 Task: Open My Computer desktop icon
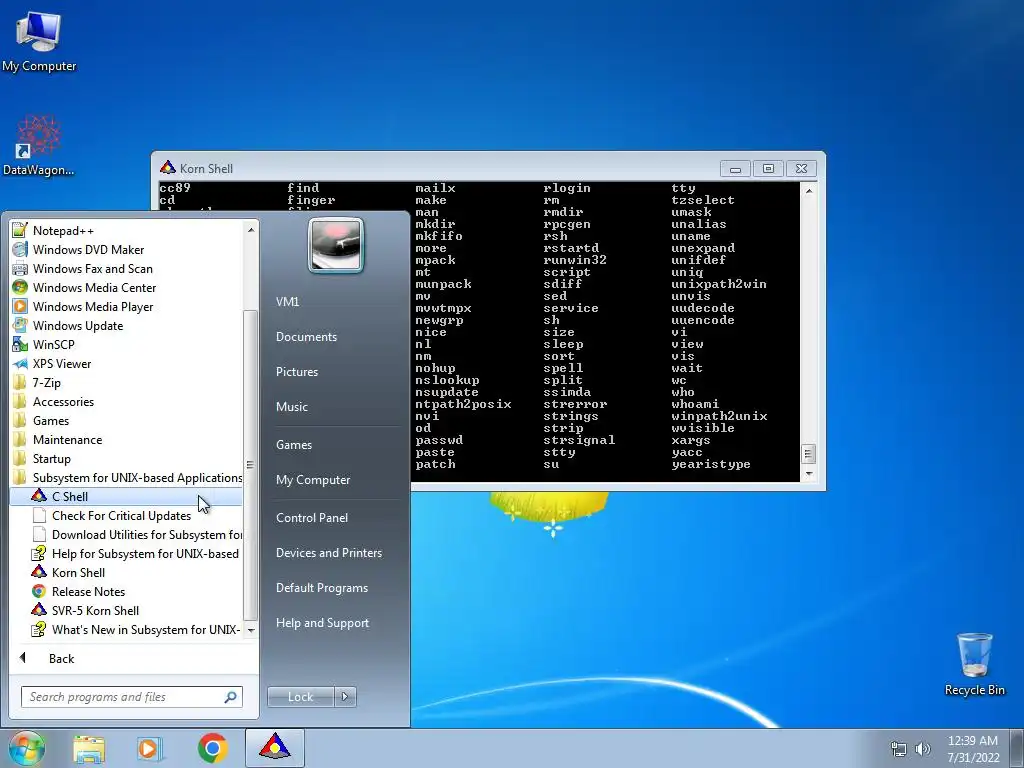coord(39,42)
